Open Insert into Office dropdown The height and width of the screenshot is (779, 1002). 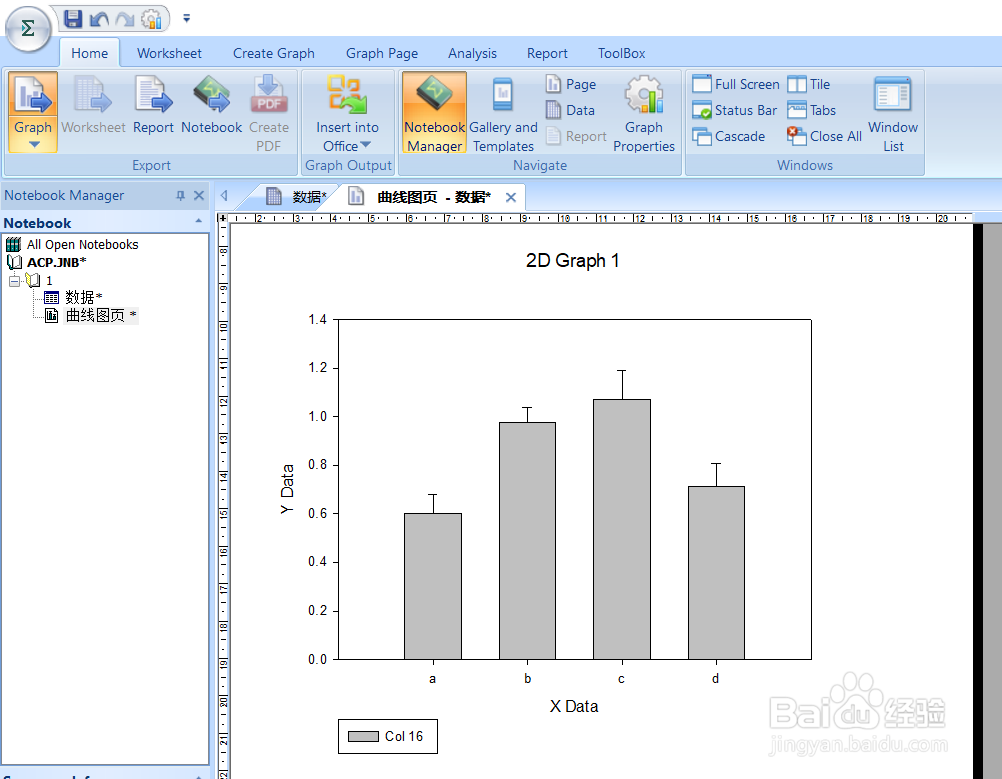347,113
